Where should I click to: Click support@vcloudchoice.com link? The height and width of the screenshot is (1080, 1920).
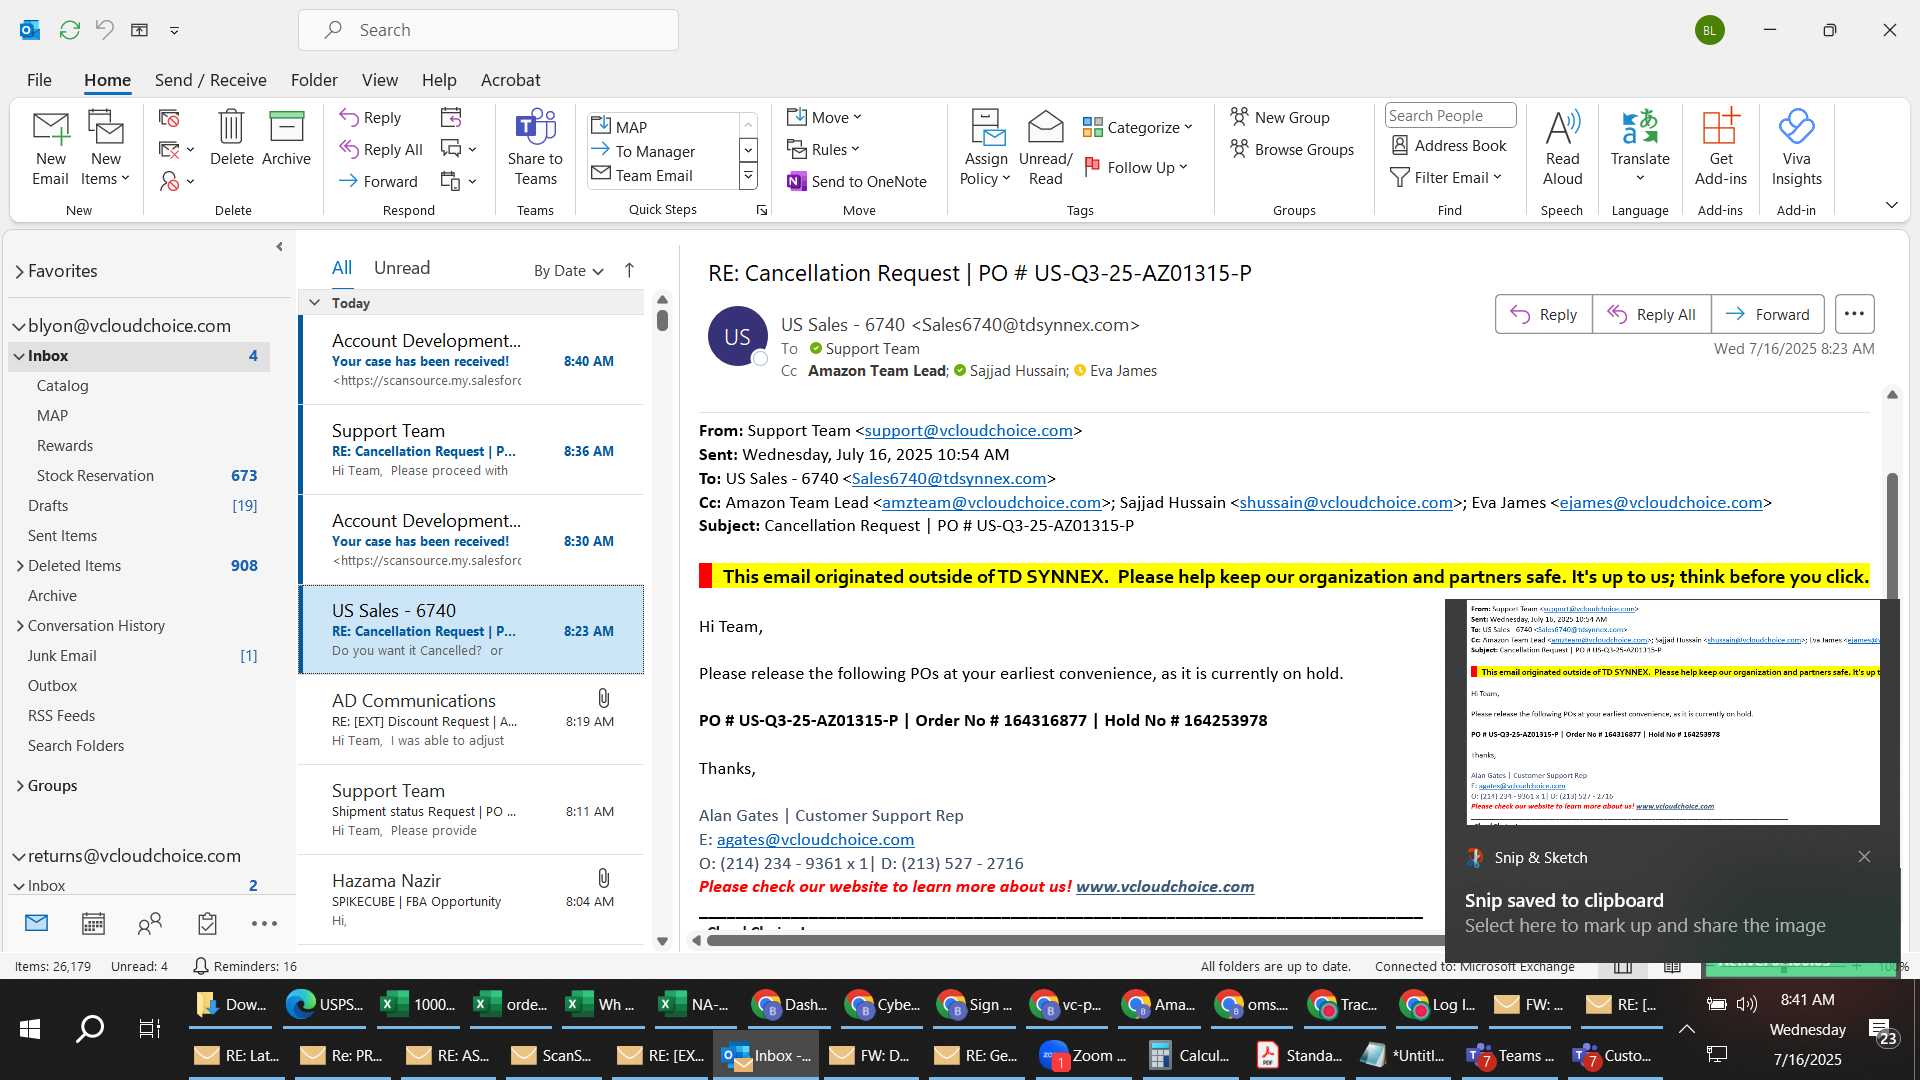pyautogui.click(x=968, y=430)
